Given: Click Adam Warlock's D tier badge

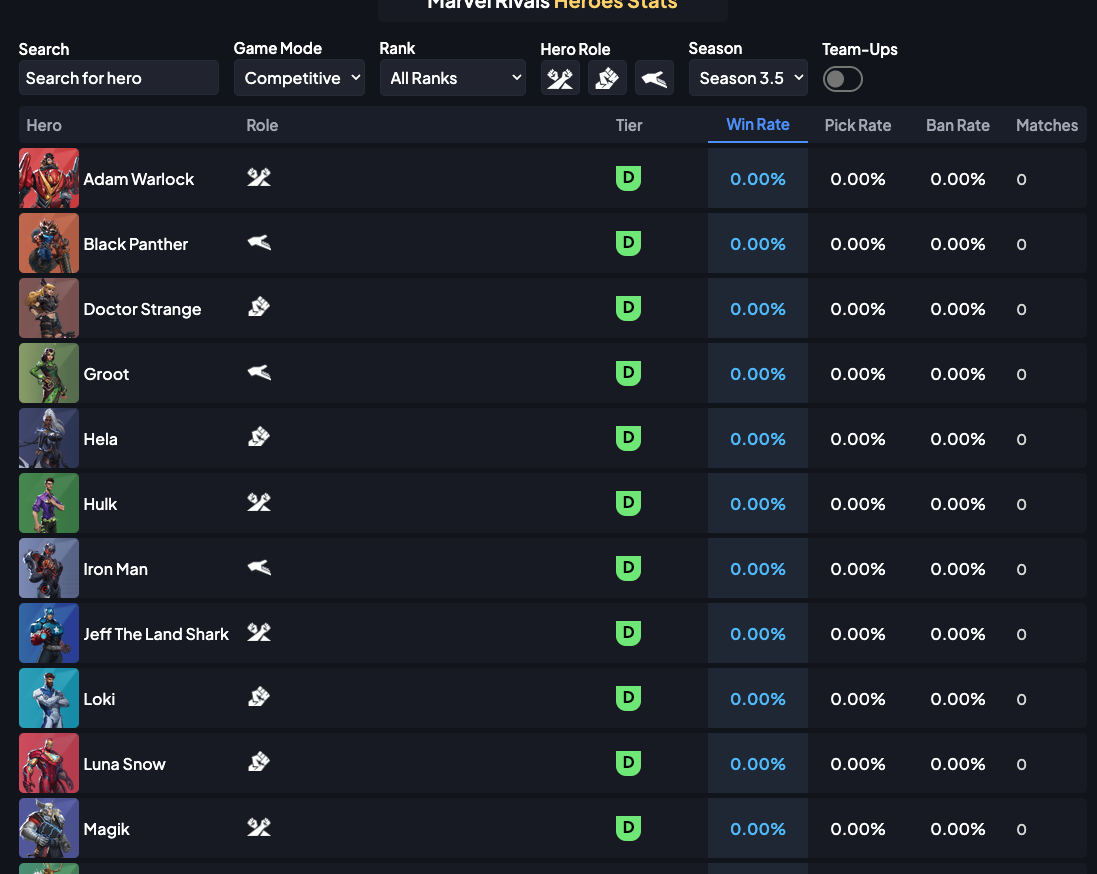Looking at the screenshot, I should 628,178.
